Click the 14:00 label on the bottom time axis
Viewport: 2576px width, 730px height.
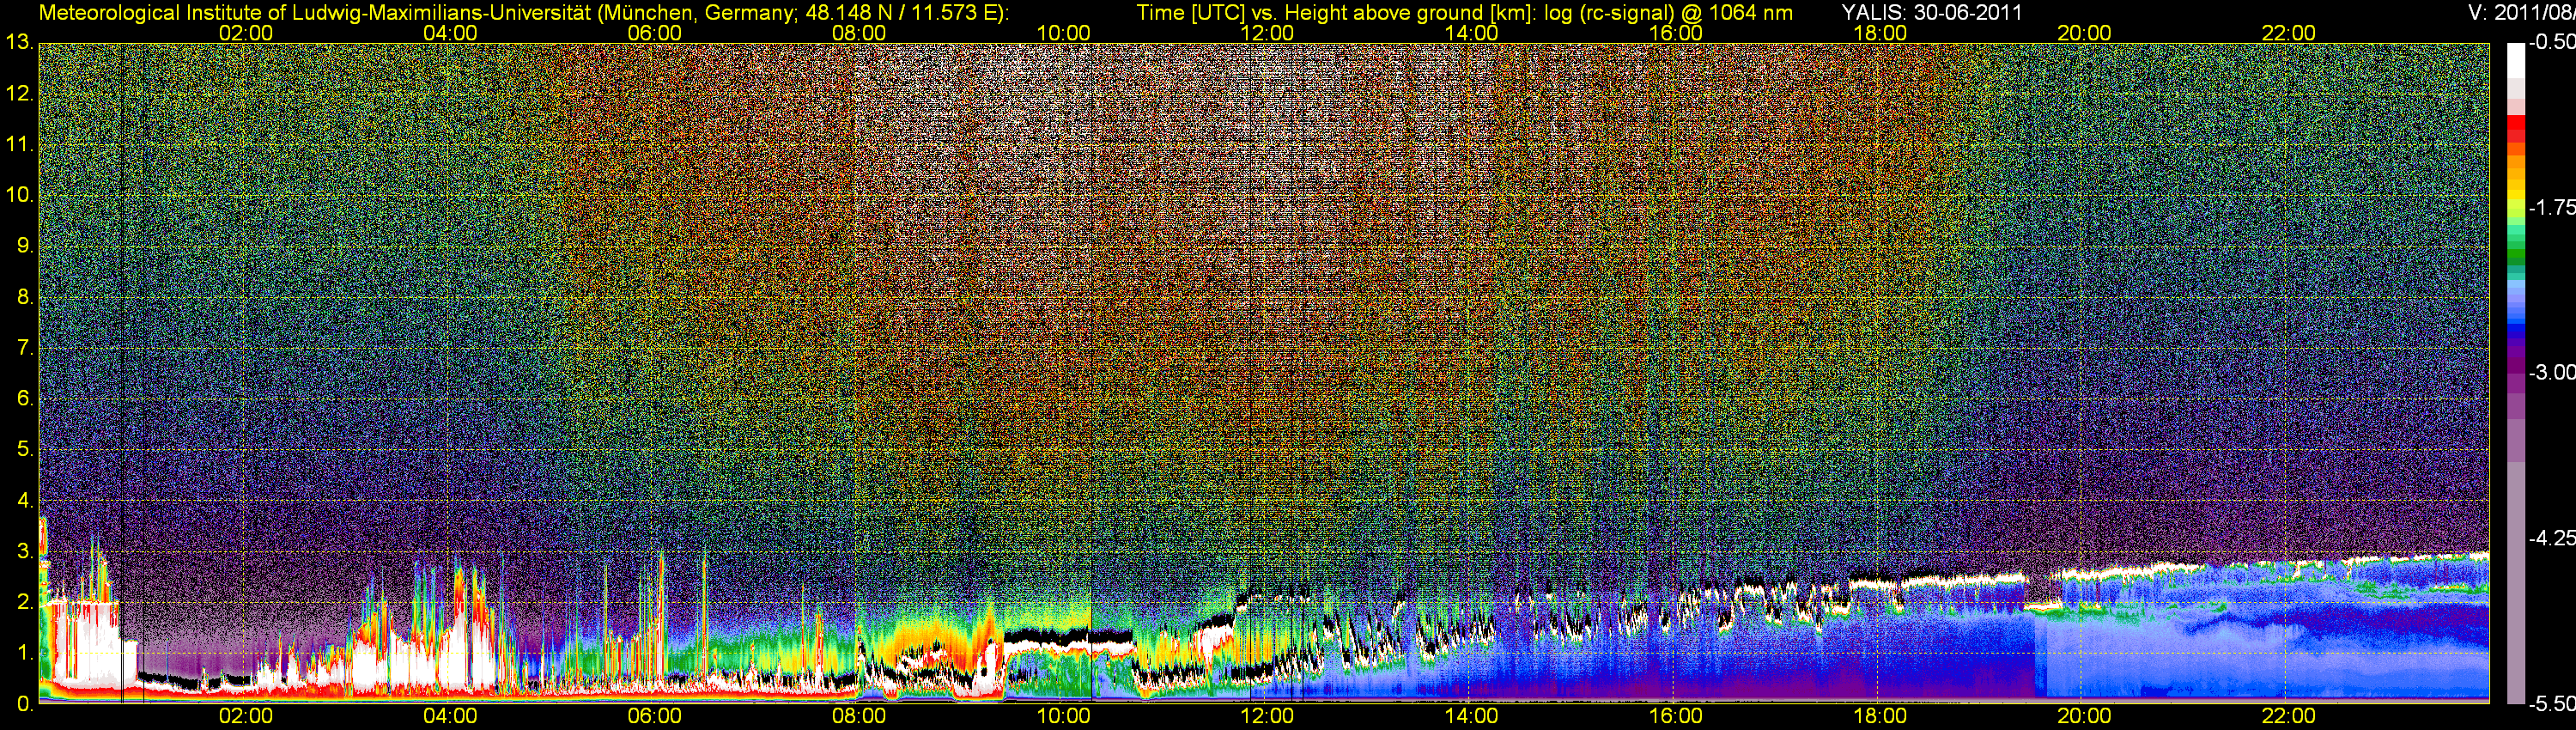[1471, 716]
